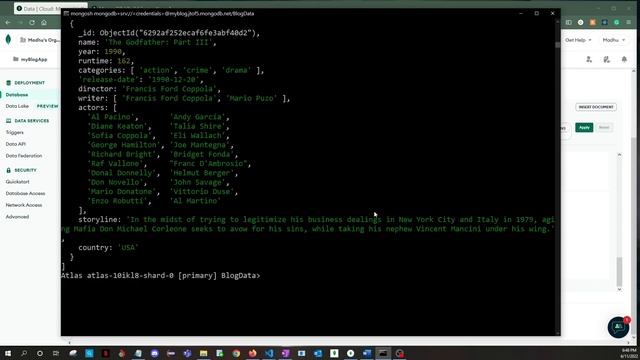Click the MongoDB leaf logo in Atlas
The height and width of the screenshot is (360, 640).
click(8, 40)
